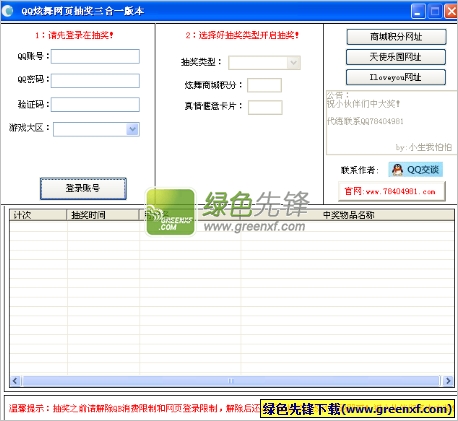This screenshot has height=421, width=458.
Task: Select the 计次 column header
Action: click(x=38, y=215)
